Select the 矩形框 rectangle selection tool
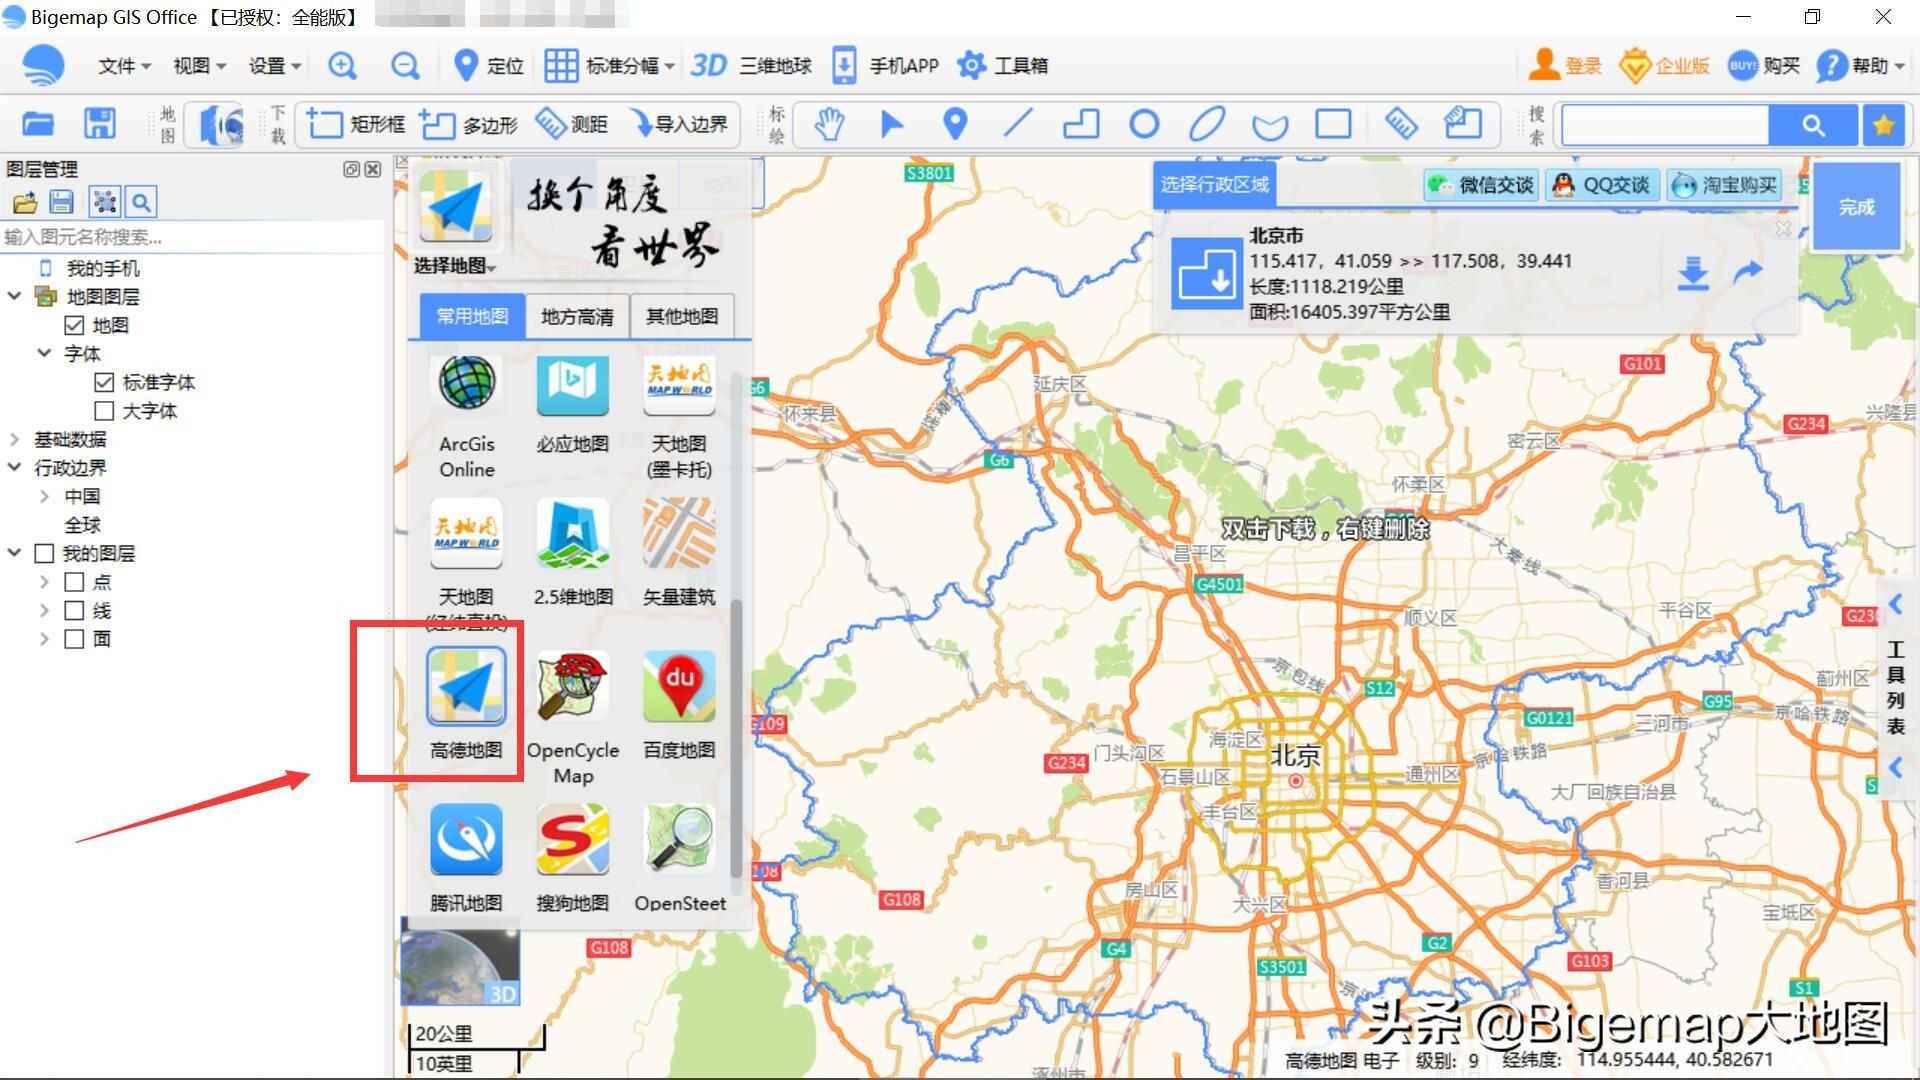The height and width of the screenshot is (1080, 1920). (x=355, y=123)
